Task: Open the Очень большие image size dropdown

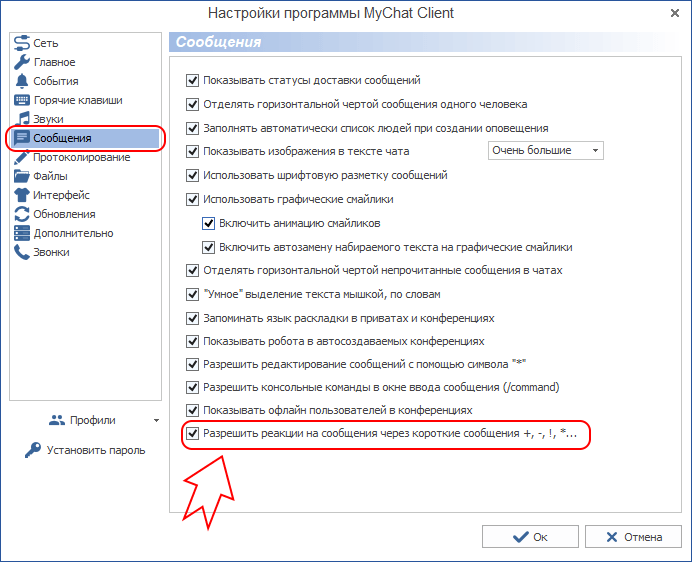Action: click(x=545, y=151)
